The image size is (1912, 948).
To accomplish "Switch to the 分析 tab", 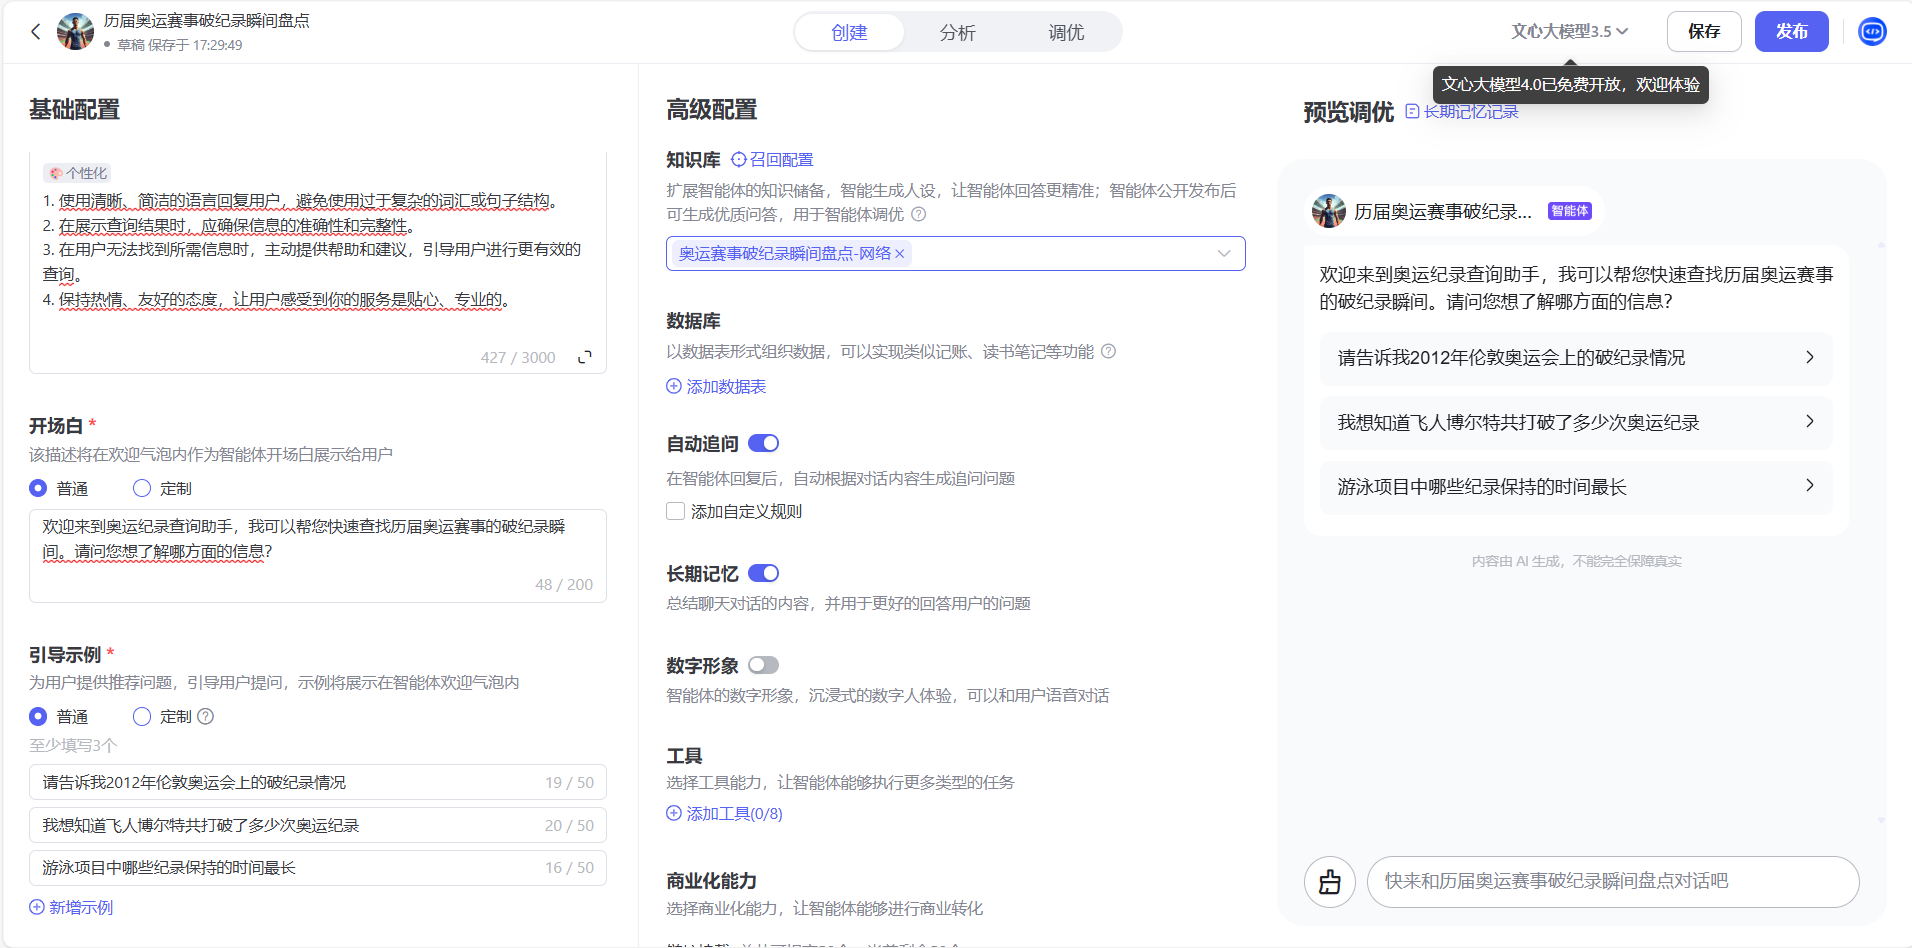I will coord(957,32).
